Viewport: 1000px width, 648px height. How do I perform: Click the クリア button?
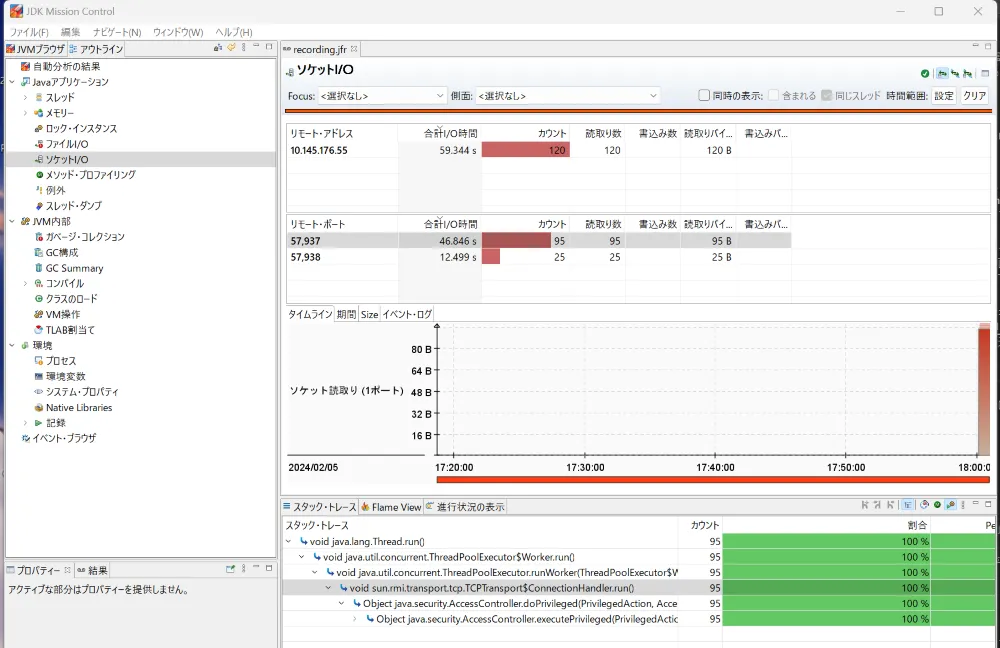click(974, 96)
